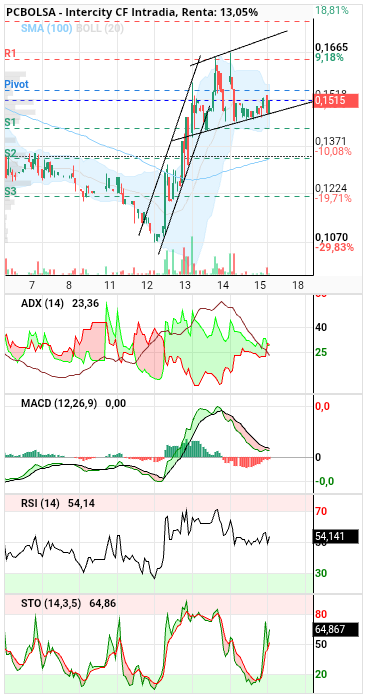Click the 'SMA (100)' indicator label
This screenshot has width=367, height=698.
point(47,29)
